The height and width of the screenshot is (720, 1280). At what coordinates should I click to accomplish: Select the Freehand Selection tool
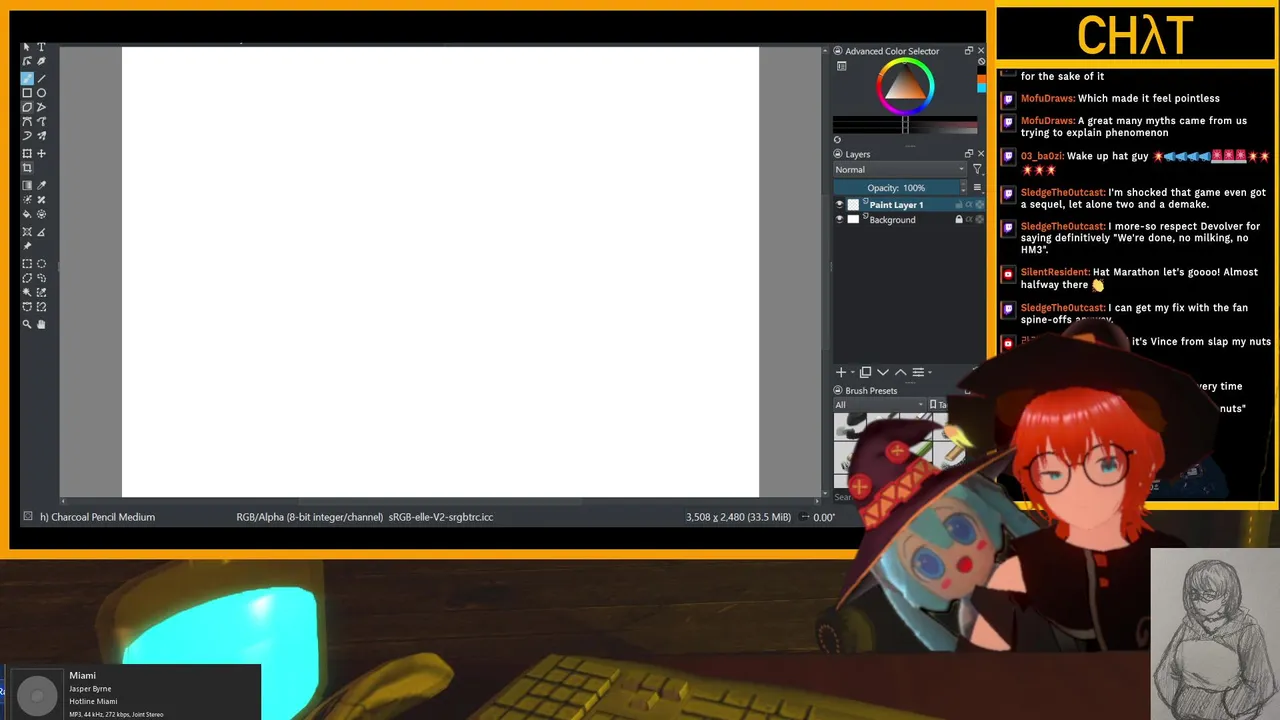pos(41,278)
